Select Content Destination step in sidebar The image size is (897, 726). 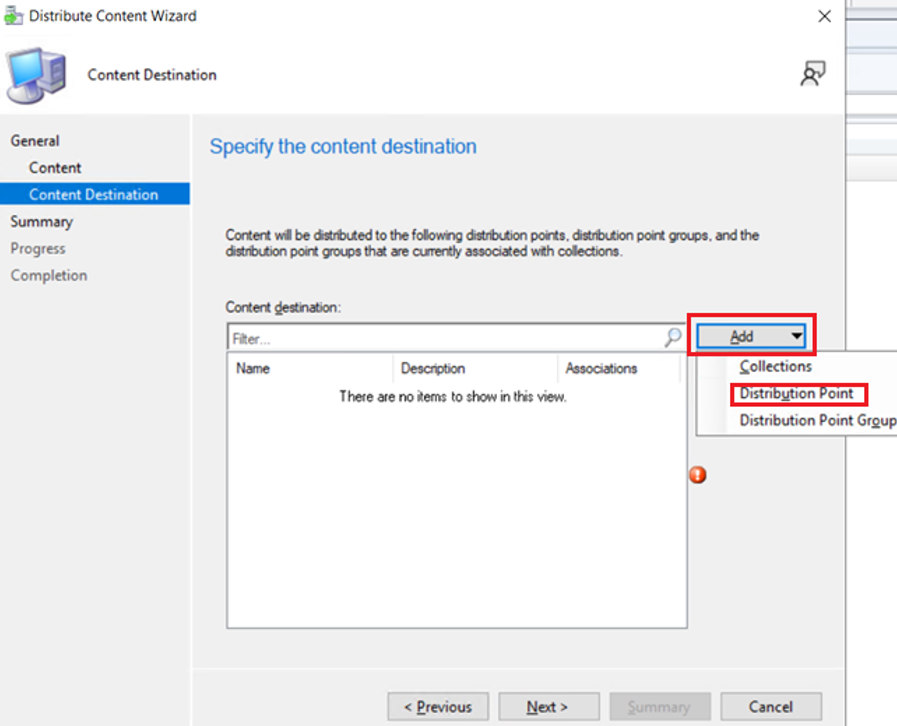[95, 195]
